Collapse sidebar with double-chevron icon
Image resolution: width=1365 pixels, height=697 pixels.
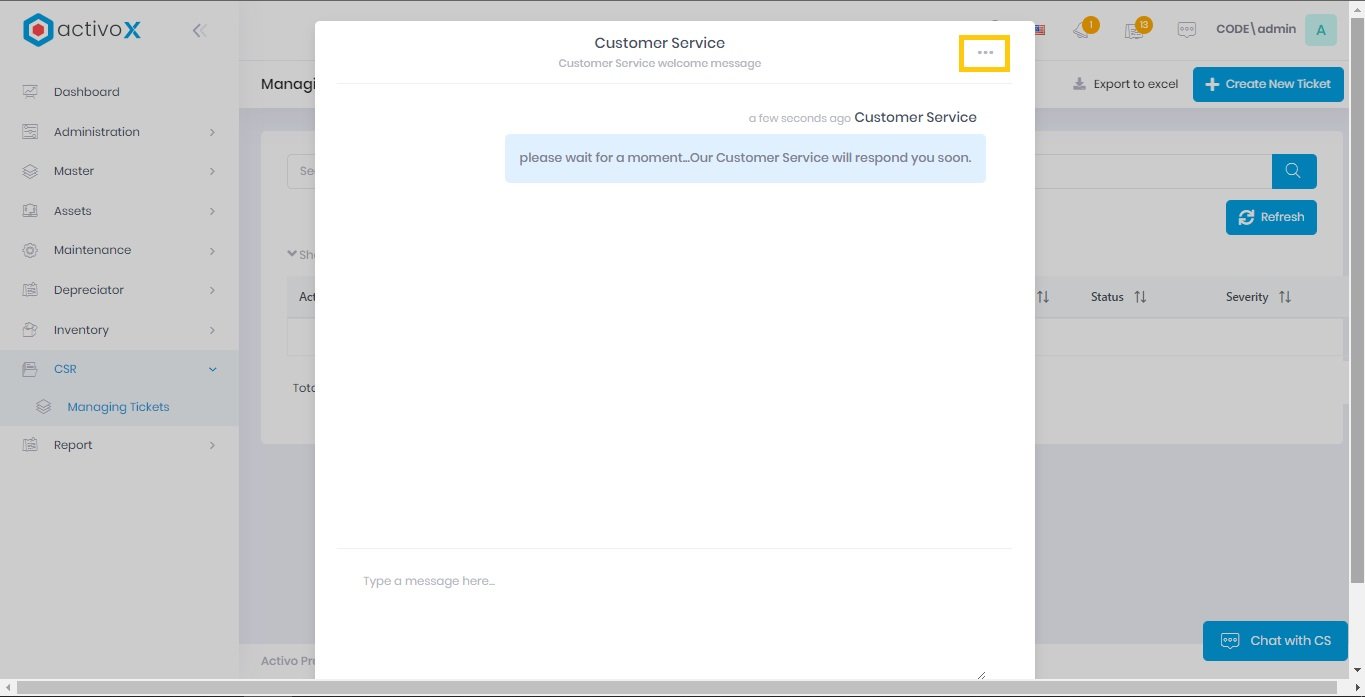199,30
